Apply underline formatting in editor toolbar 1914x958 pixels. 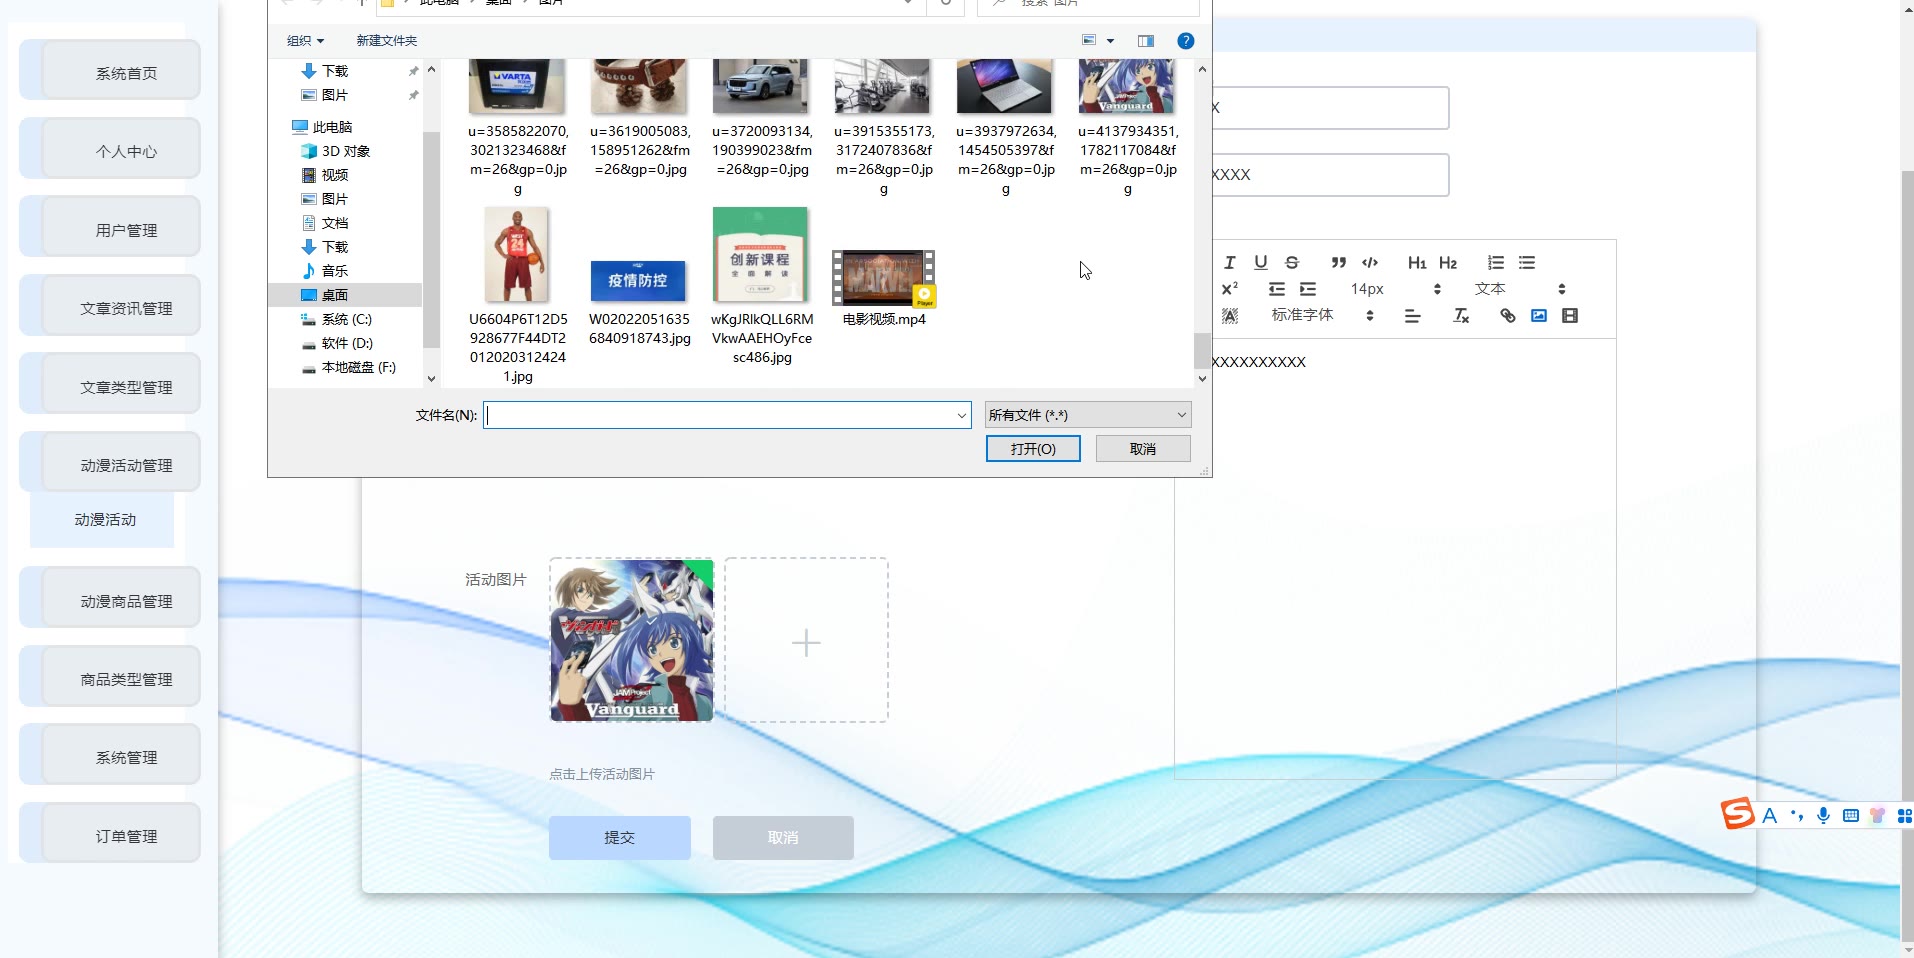tap(1261, 263)
